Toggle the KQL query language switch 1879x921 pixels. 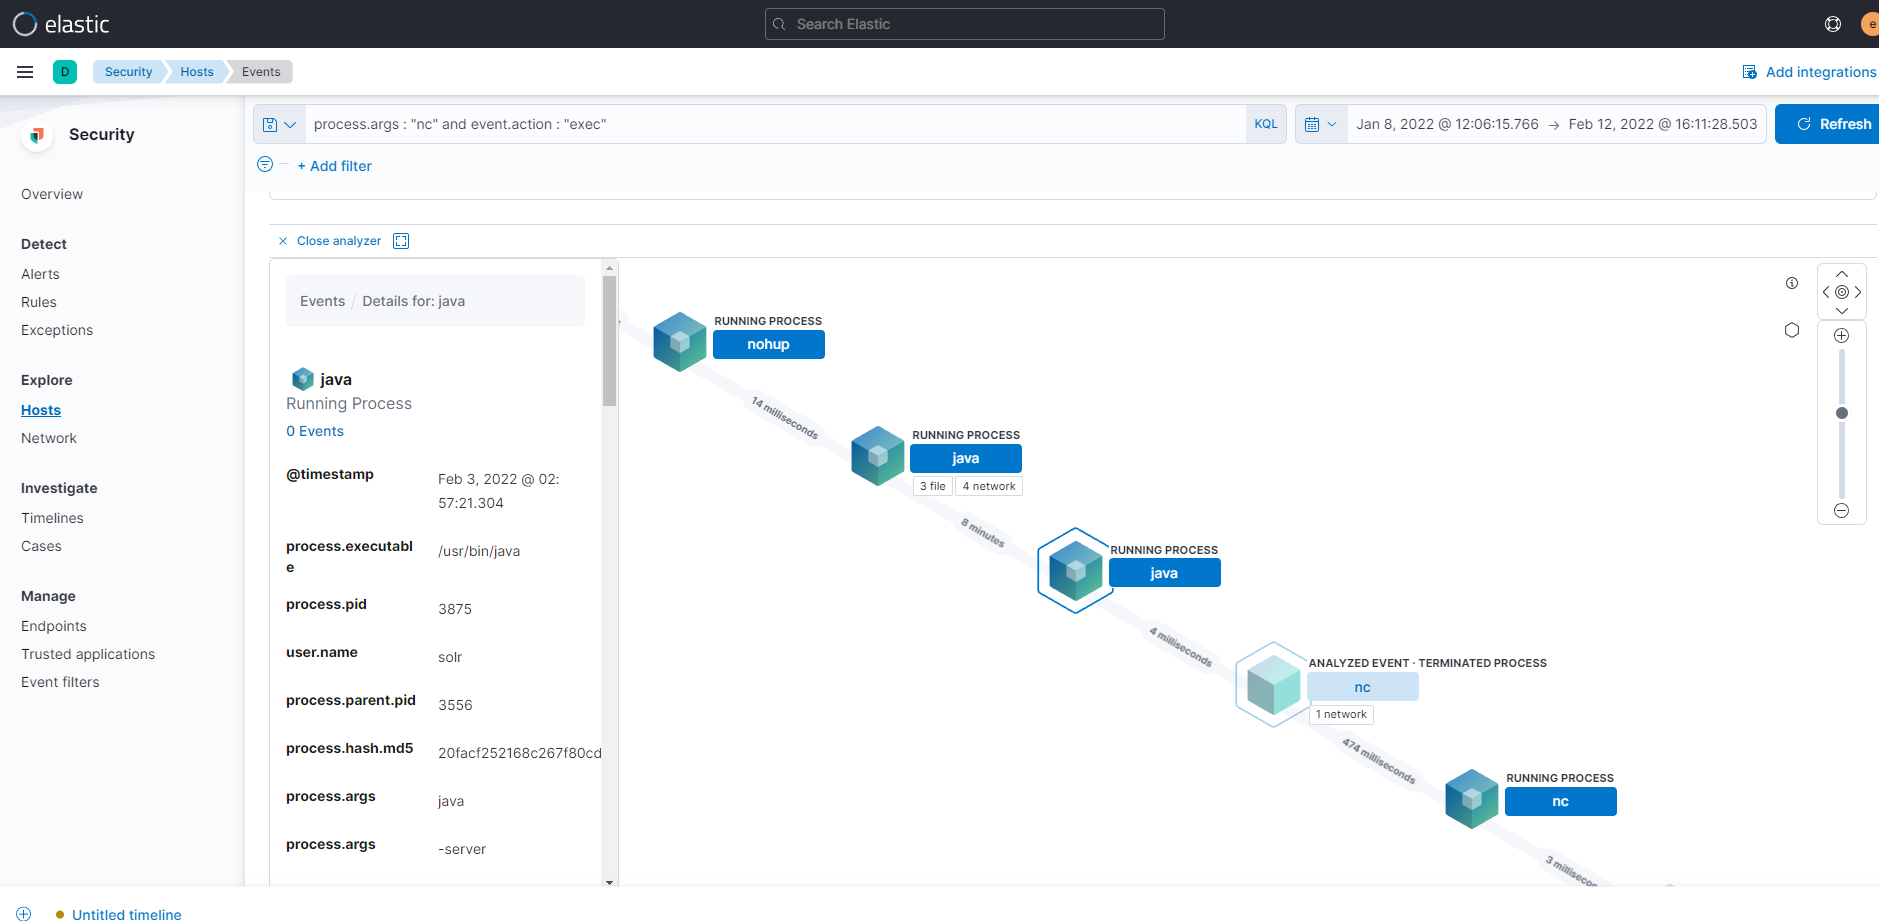tap(1265, 124)
